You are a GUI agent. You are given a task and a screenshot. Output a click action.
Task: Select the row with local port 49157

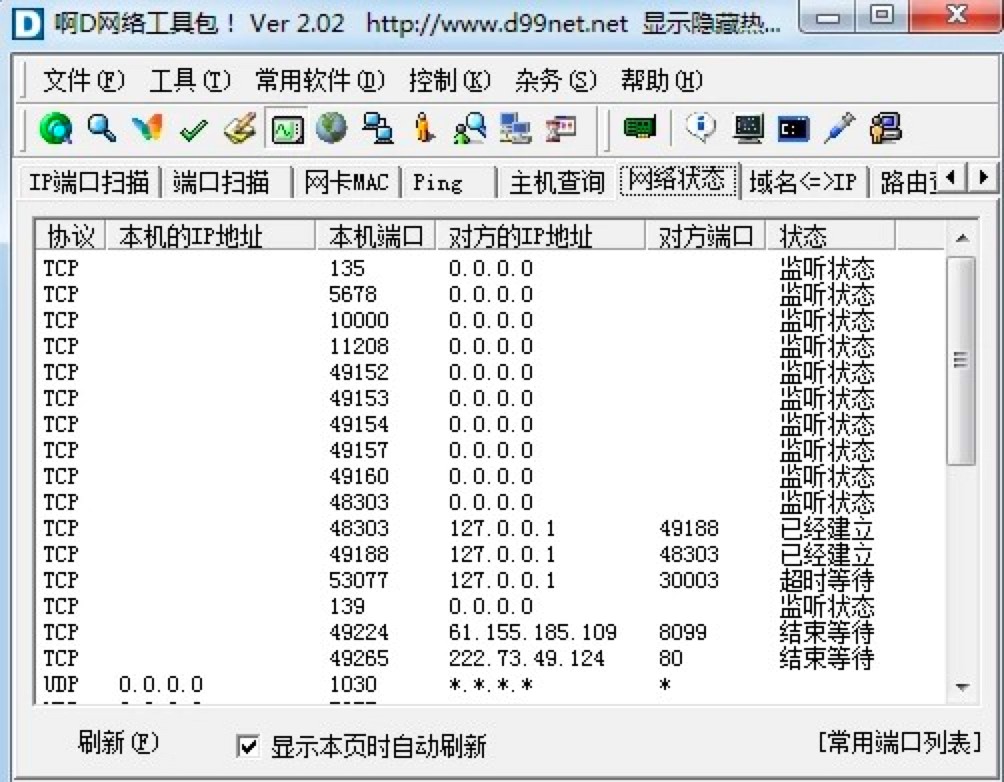(x=490, y=450)
